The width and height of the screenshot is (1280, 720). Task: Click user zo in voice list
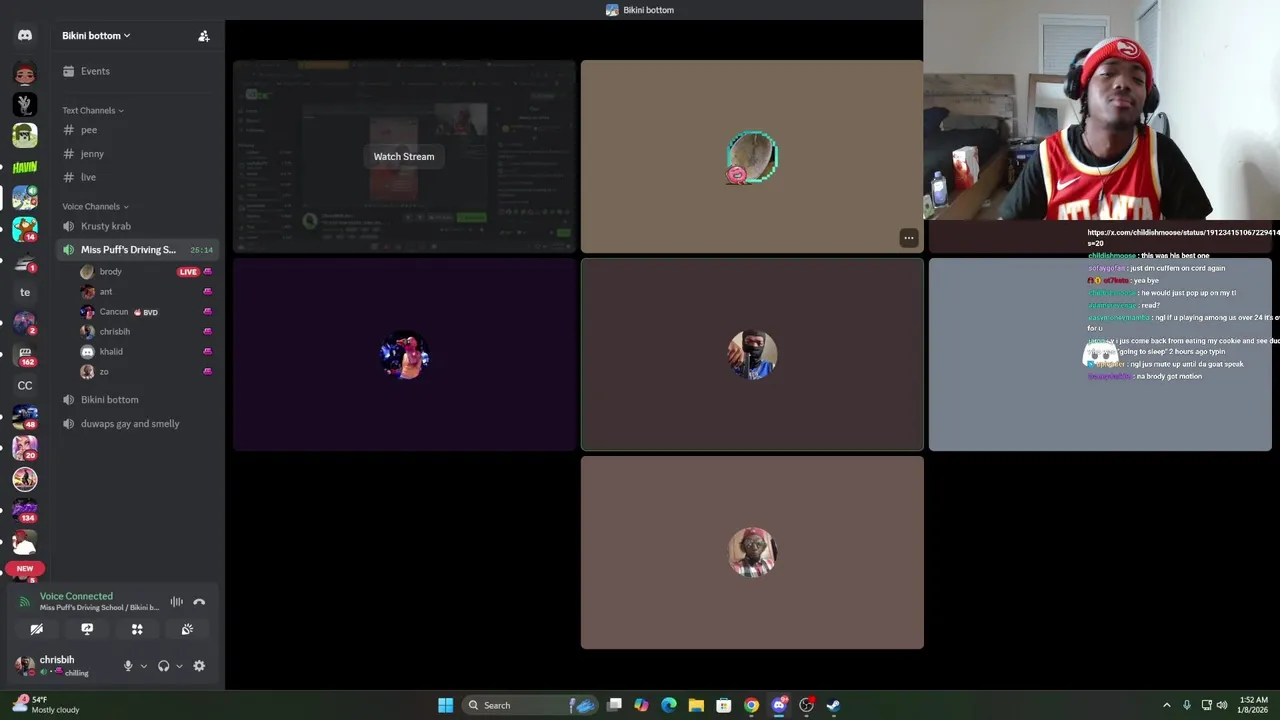click(103, 372)
